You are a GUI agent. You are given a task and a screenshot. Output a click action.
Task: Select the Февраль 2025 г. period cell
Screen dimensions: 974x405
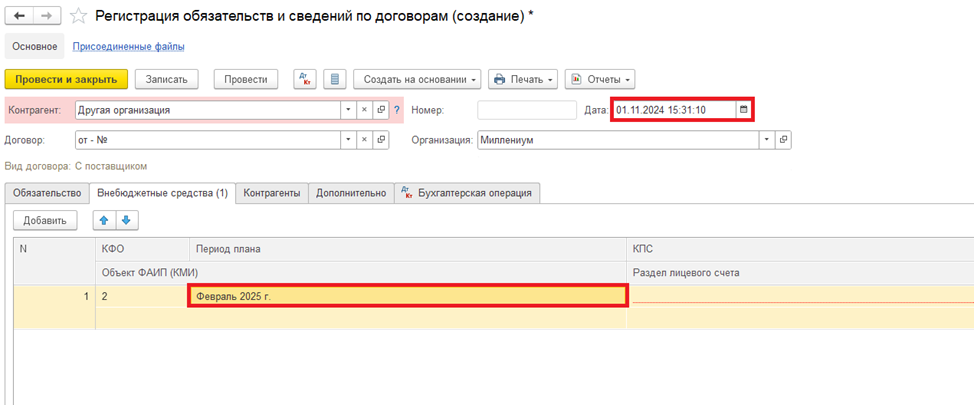(x=408, y=295)
